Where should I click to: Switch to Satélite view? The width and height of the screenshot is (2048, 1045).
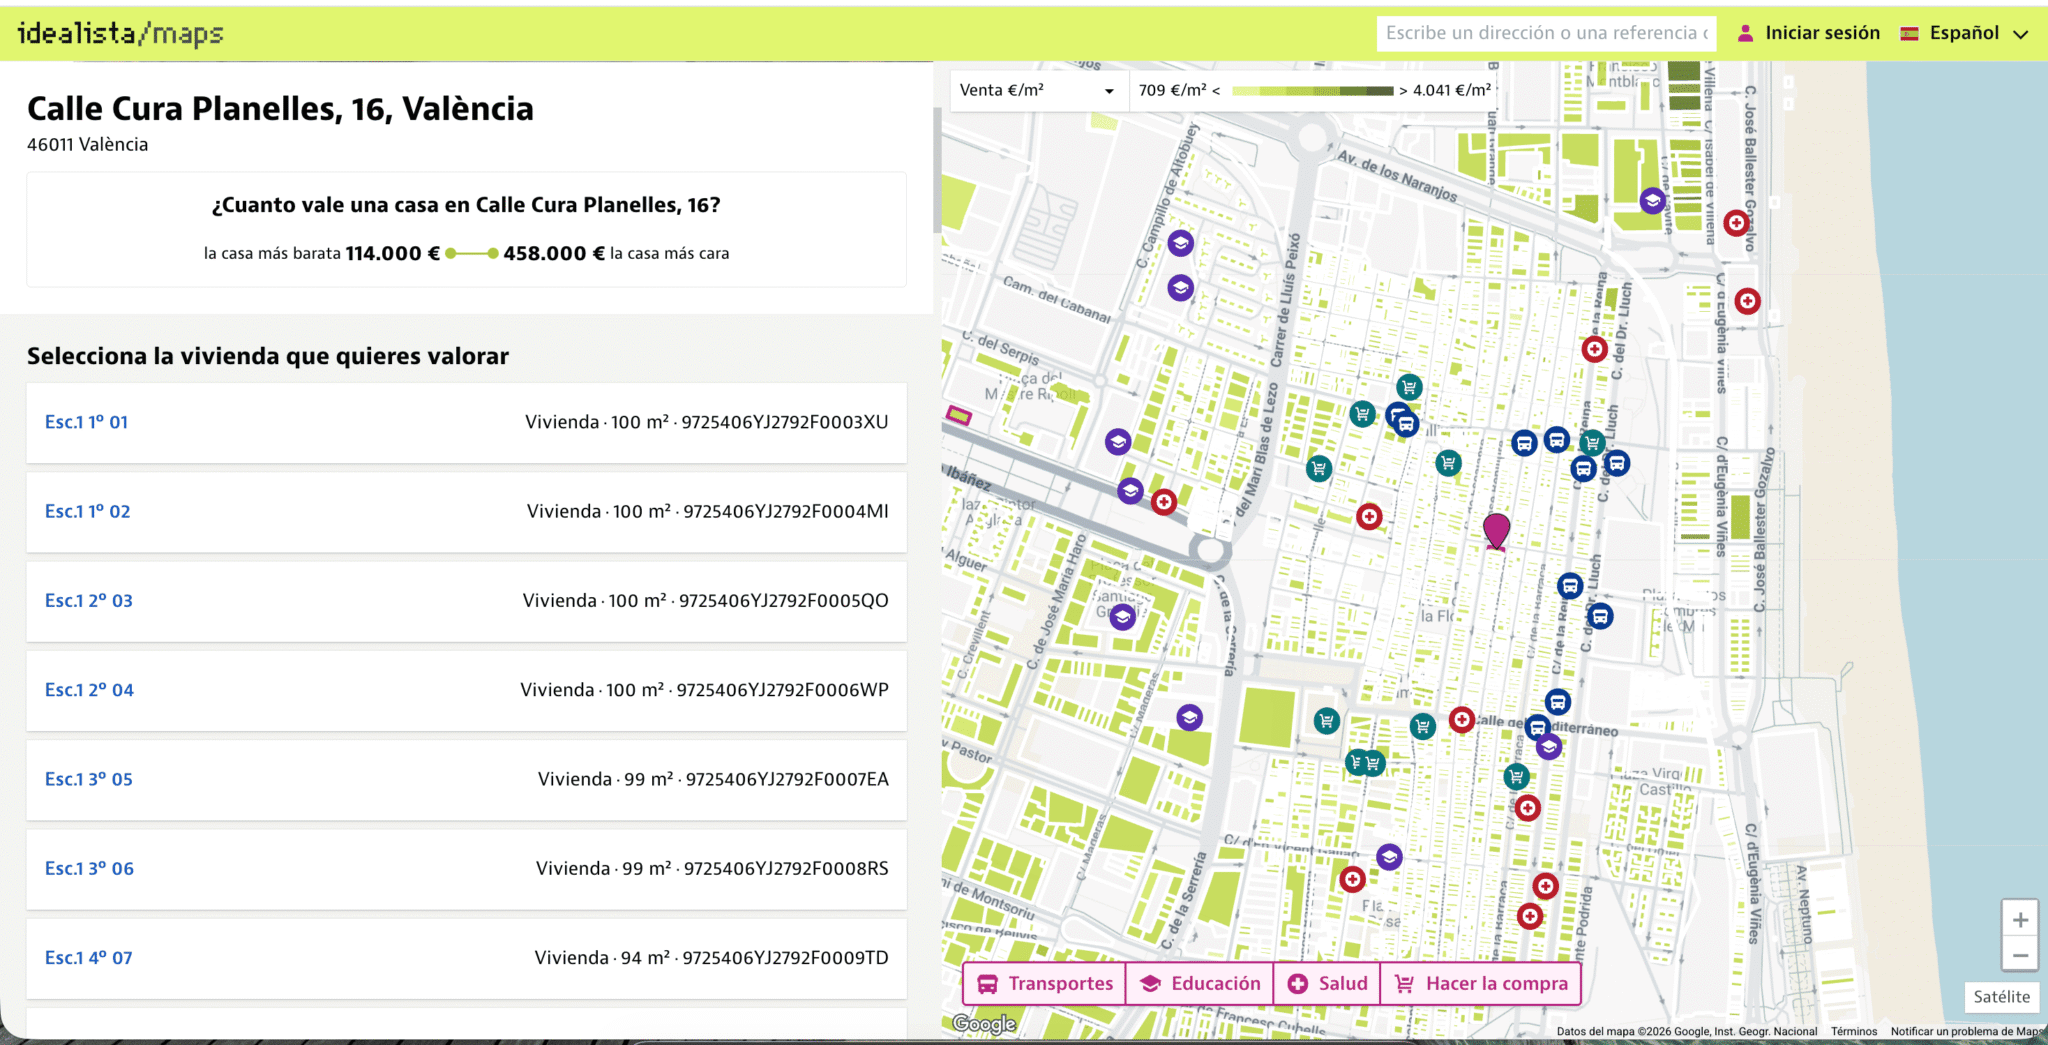click(2001, 997)
